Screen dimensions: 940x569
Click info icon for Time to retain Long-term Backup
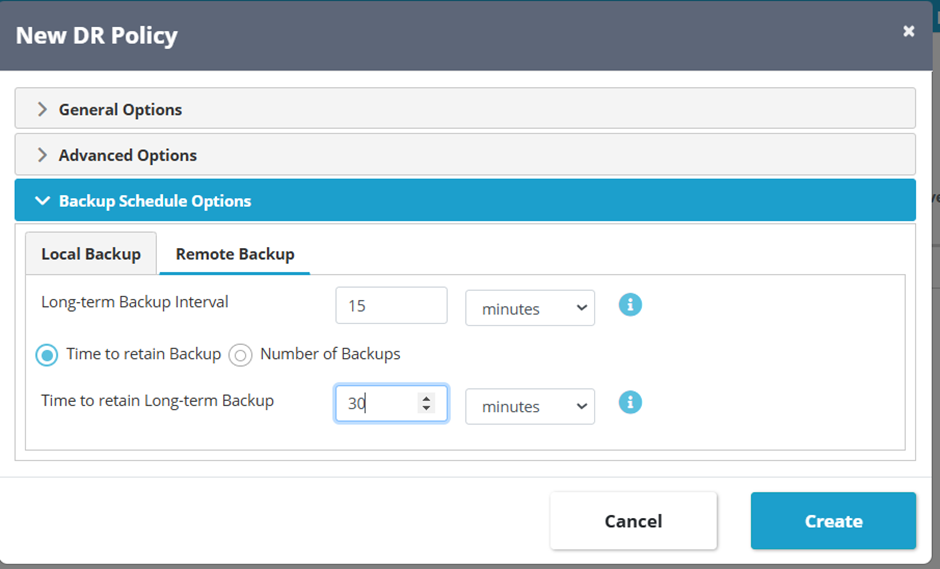click(x=630, y=402)
